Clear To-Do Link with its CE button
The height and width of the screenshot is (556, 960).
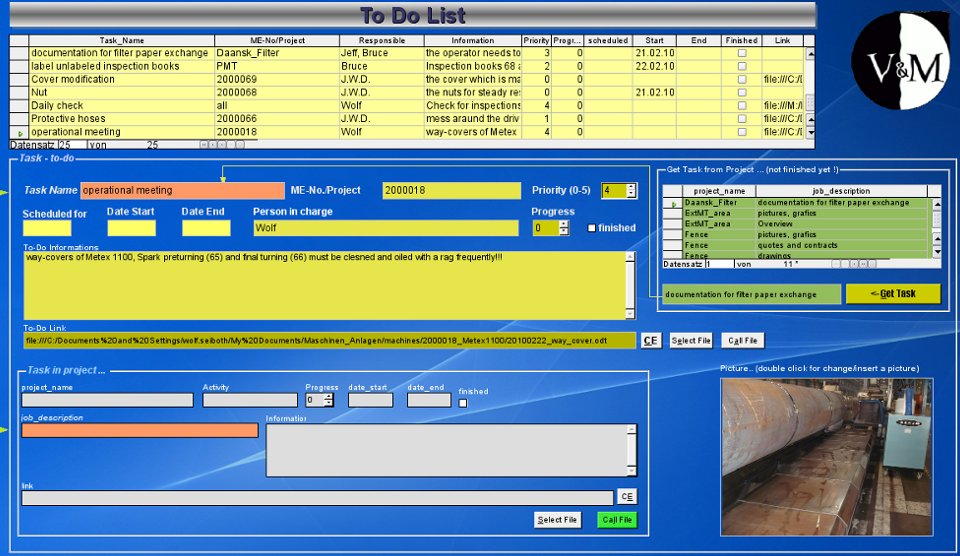650,340
